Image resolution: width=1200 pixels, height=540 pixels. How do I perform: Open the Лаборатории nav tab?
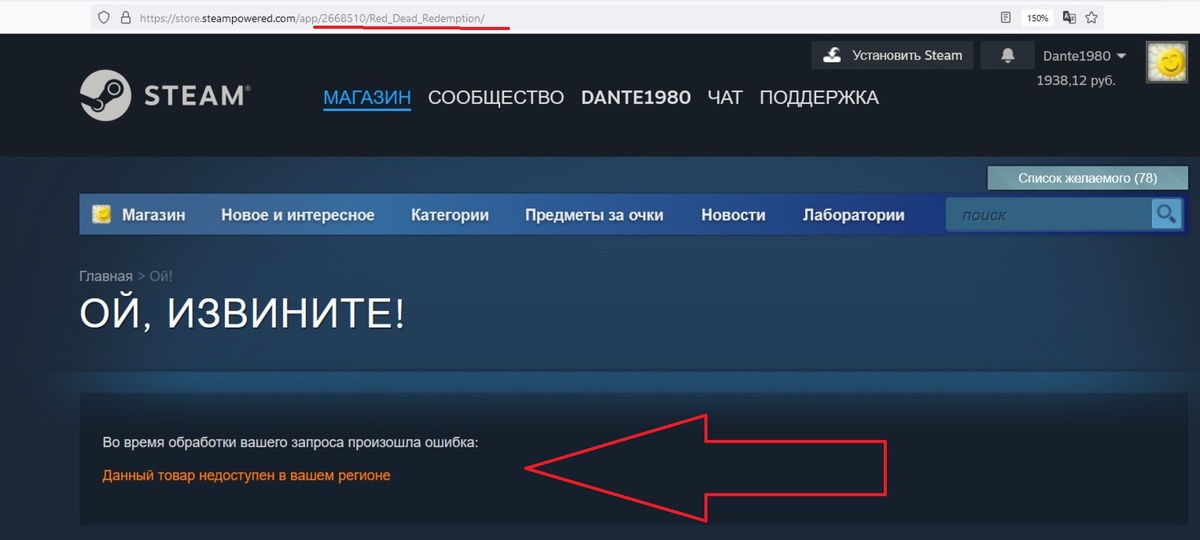point(854,215)
